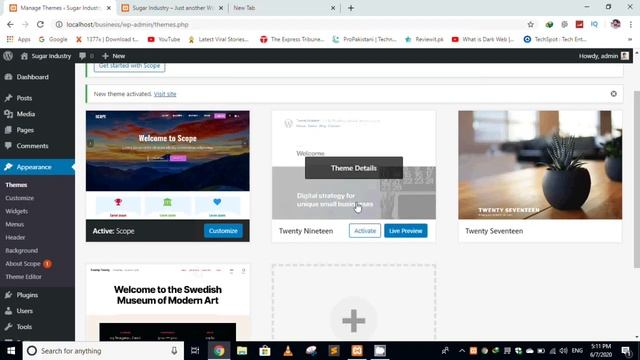The image size is (640, 360).
Task: Show more bookmarks chevron
Action: point(630,40)
